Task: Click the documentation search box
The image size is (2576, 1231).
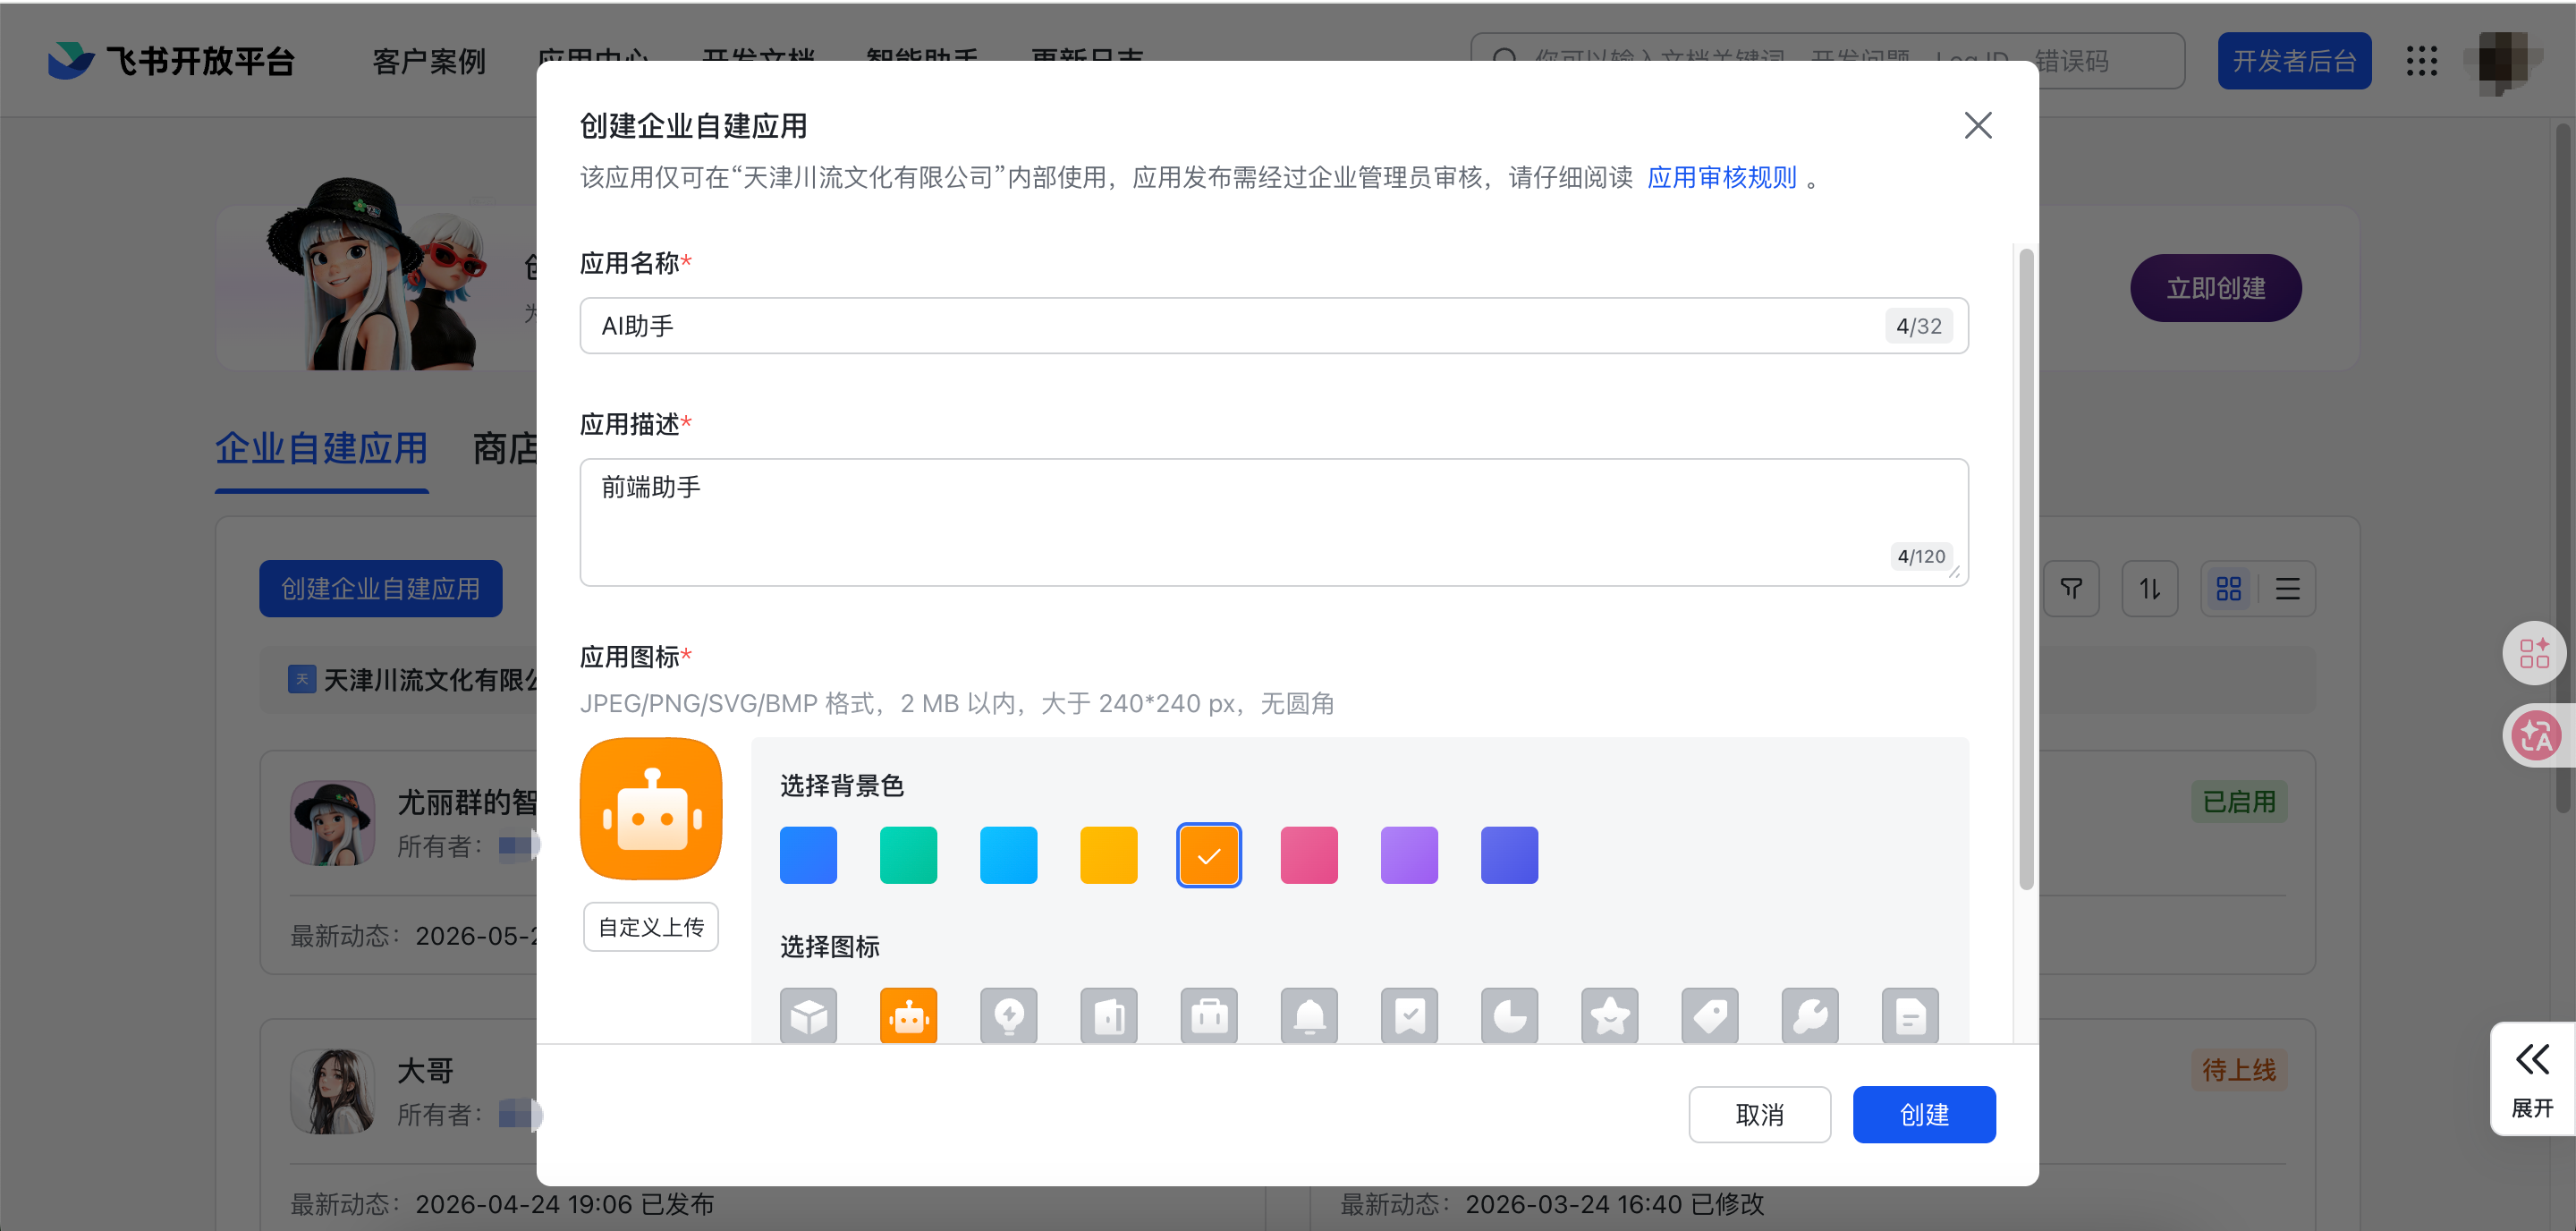Action: click(1827, 61)
